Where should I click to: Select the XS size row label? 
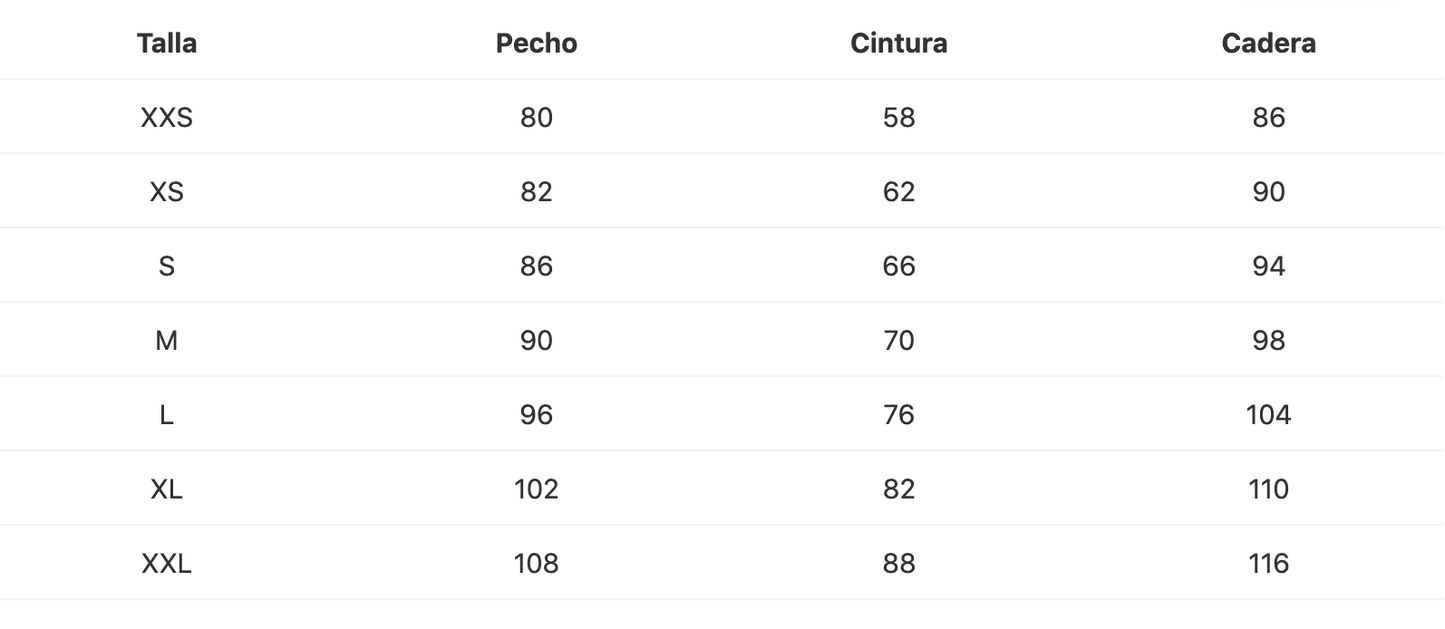[x=167, y=192]
